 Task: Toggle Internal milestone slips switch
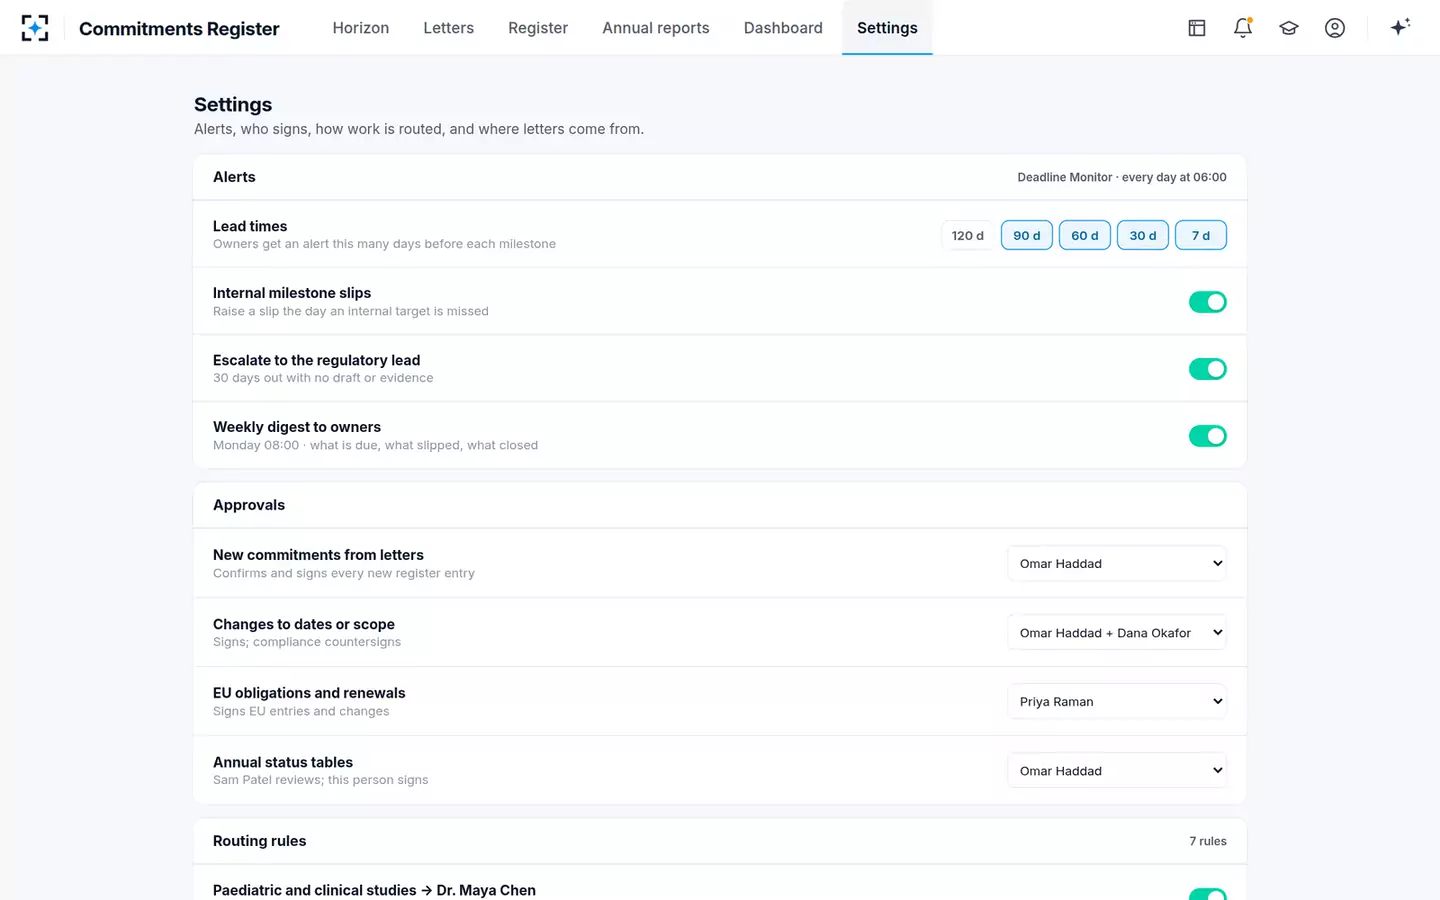[1208, 302]
